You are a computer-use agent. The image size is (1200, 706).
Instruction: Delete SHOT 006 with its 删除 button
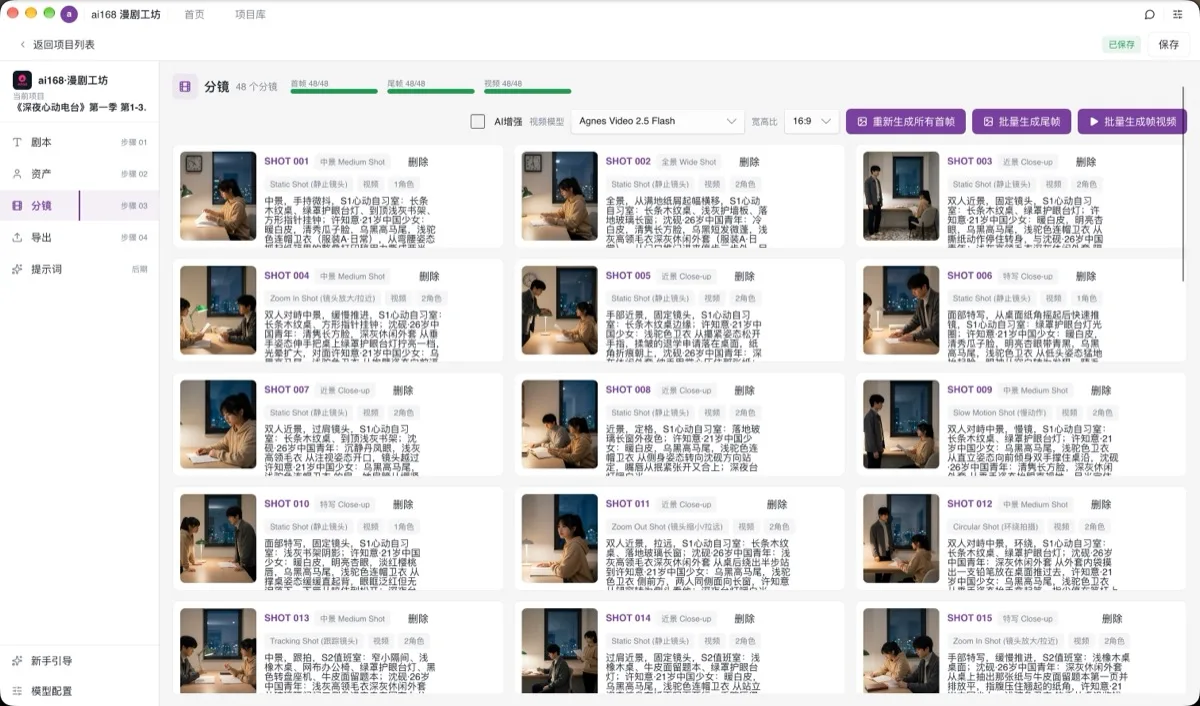(x=1085, y=276)
